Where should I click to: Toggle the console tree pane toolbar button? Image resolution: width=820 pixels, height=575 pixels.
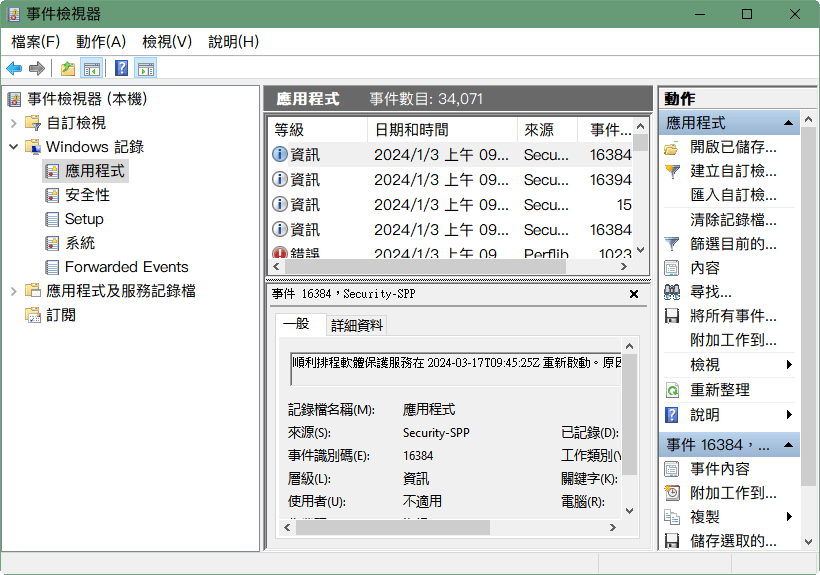[x=92, y=68]
